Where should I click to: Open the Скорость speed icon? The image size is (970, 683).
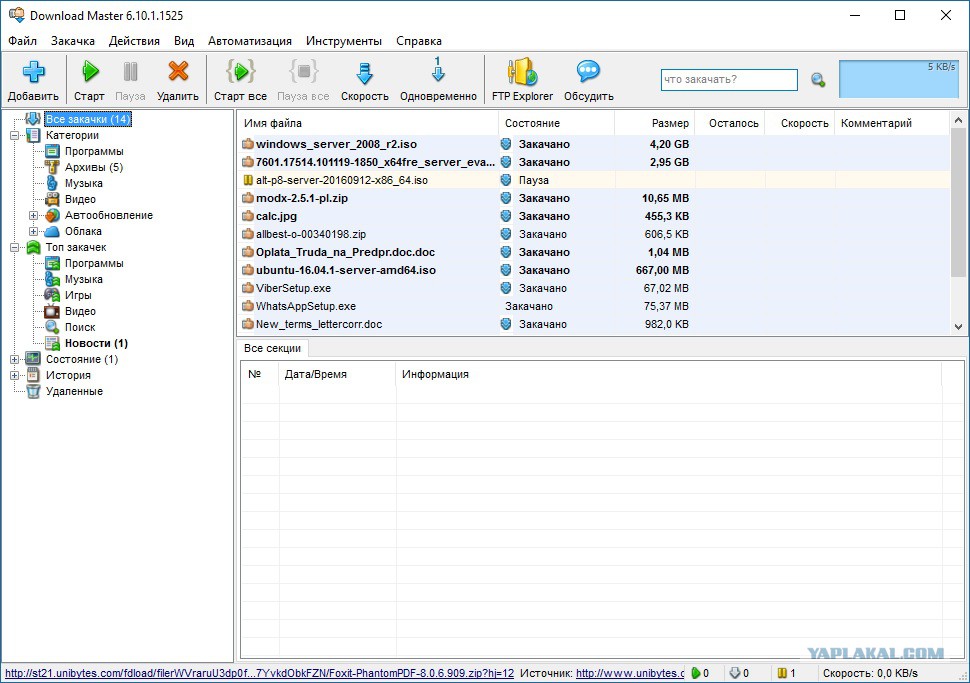364,73
